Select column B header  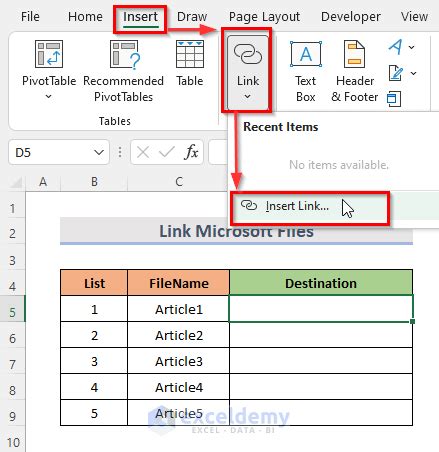click(x=94, y=182)
